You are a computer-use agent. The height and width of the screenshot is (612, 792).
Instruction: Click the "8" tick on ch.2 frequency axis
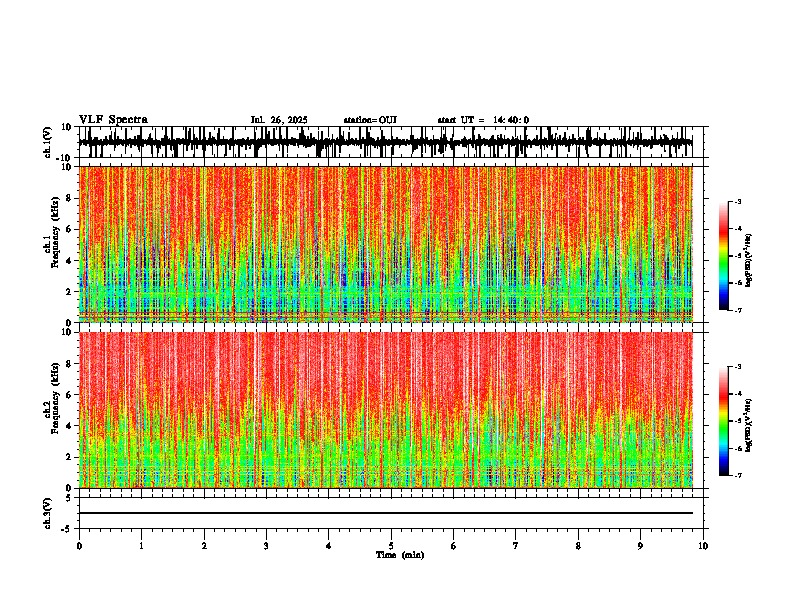point(70,364)
